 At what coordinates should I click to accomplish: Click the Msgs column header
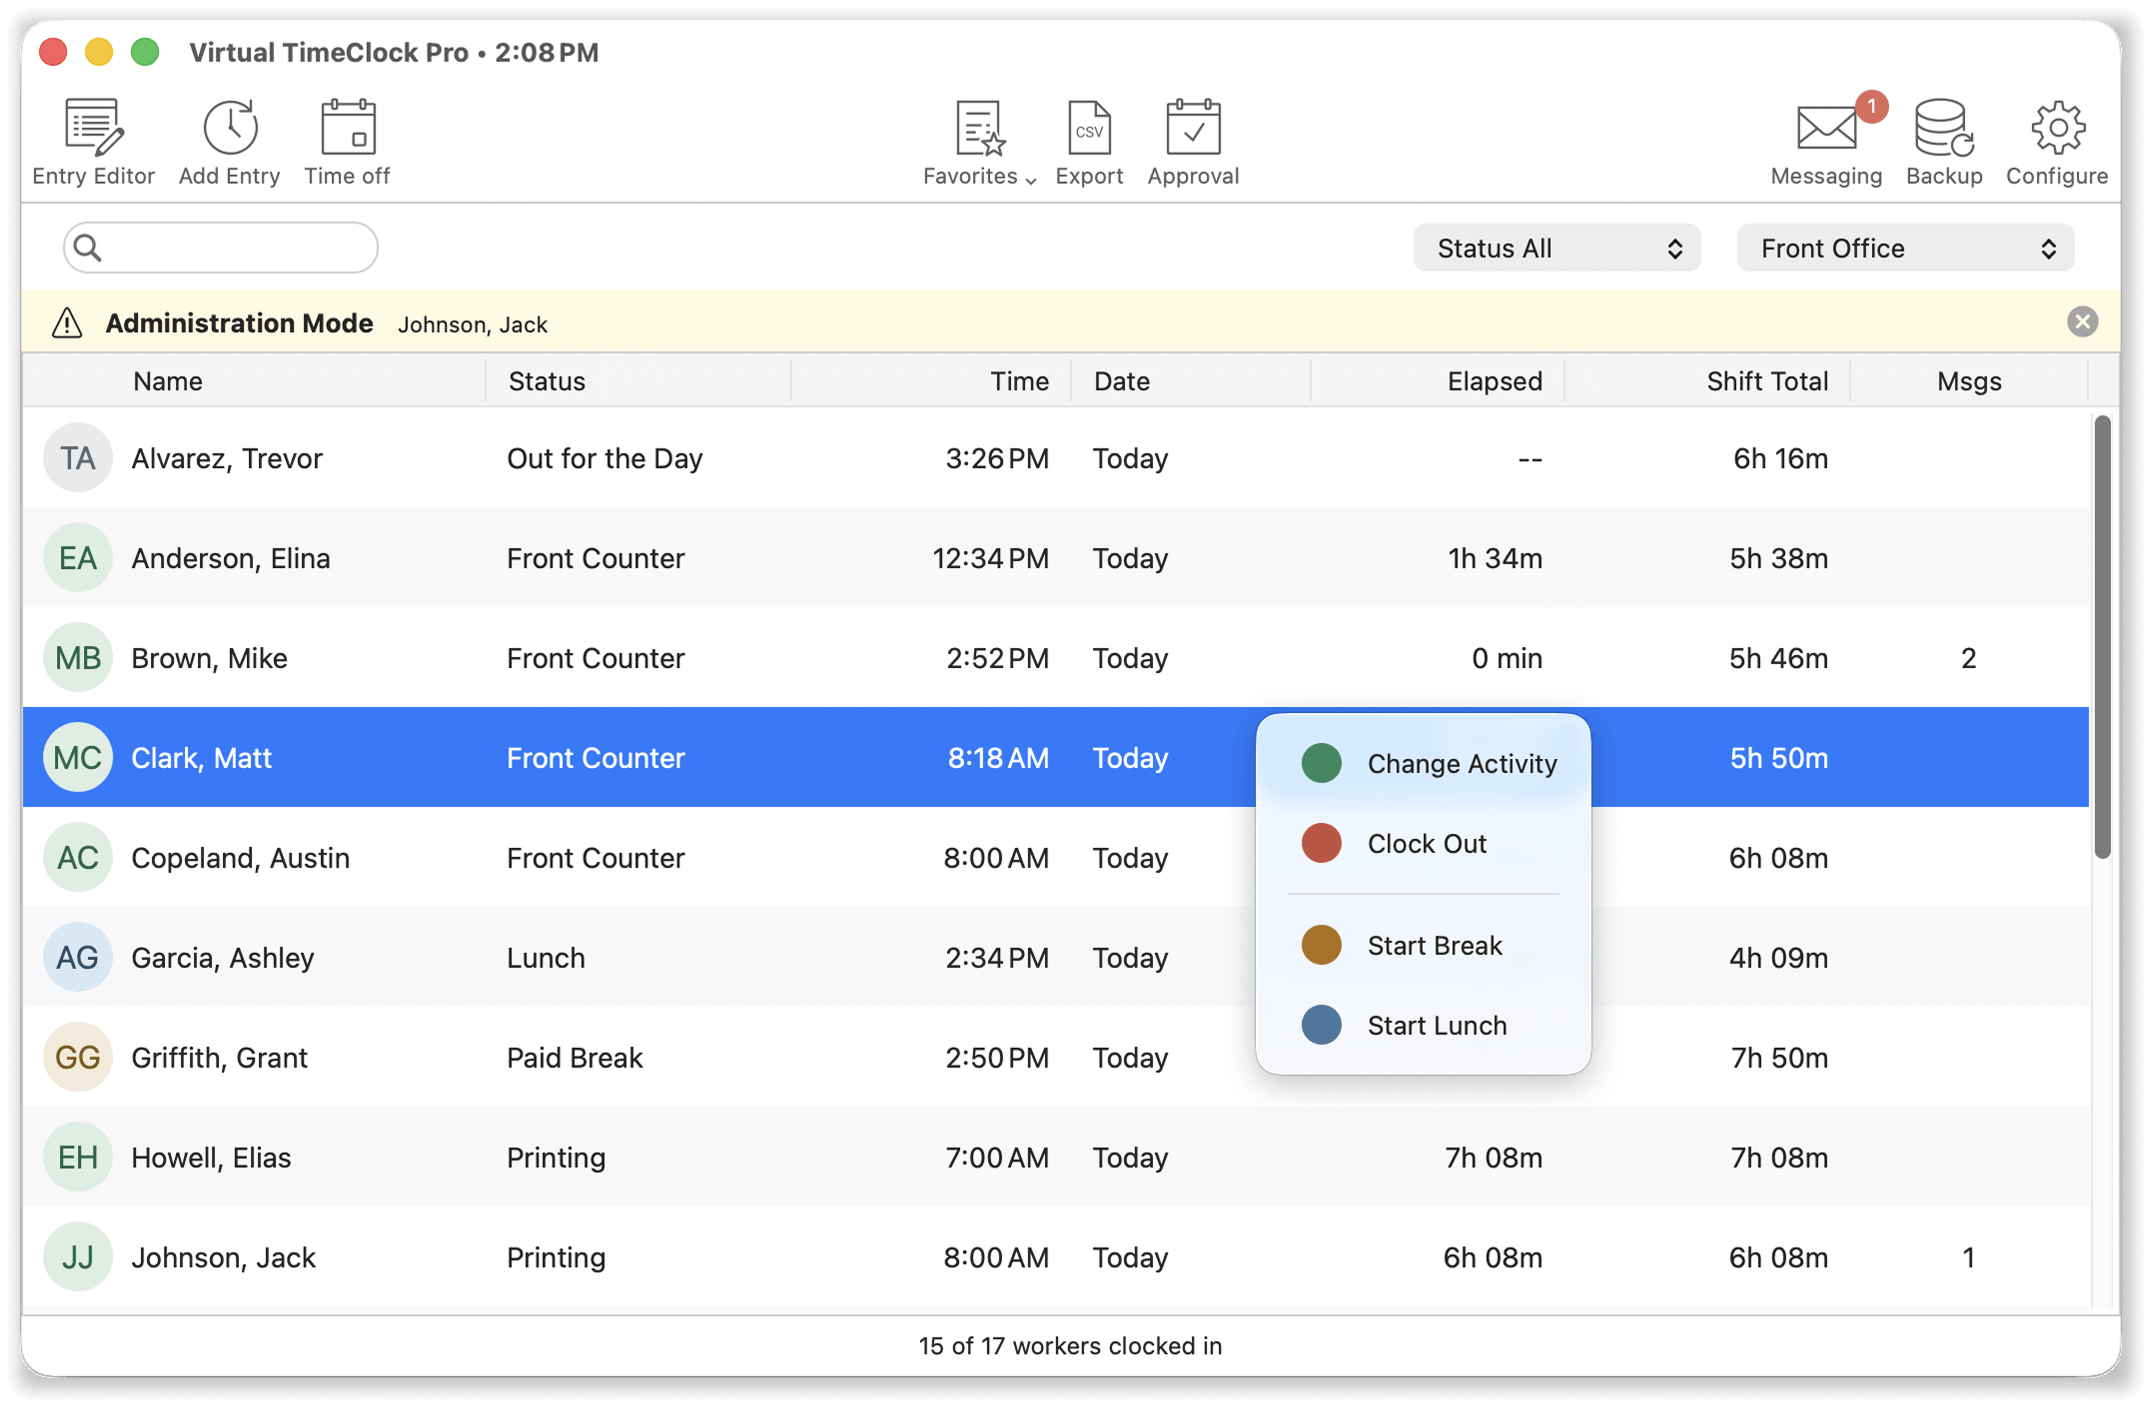(1969, 381)
